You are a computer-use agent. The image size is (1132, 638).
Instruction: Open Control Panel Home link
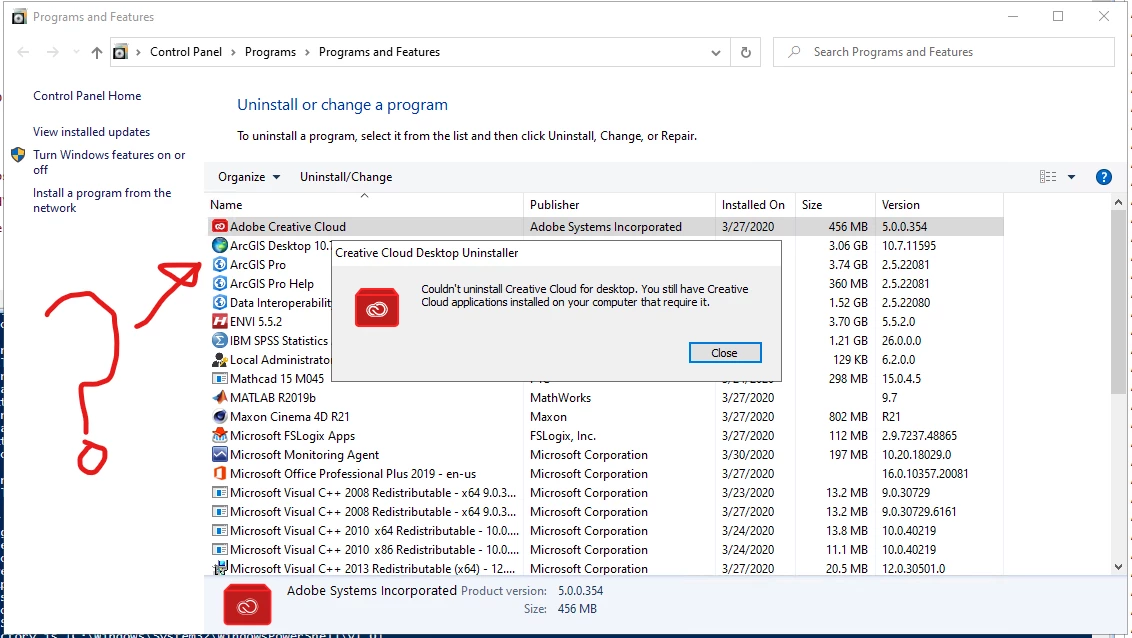(87, 96)
